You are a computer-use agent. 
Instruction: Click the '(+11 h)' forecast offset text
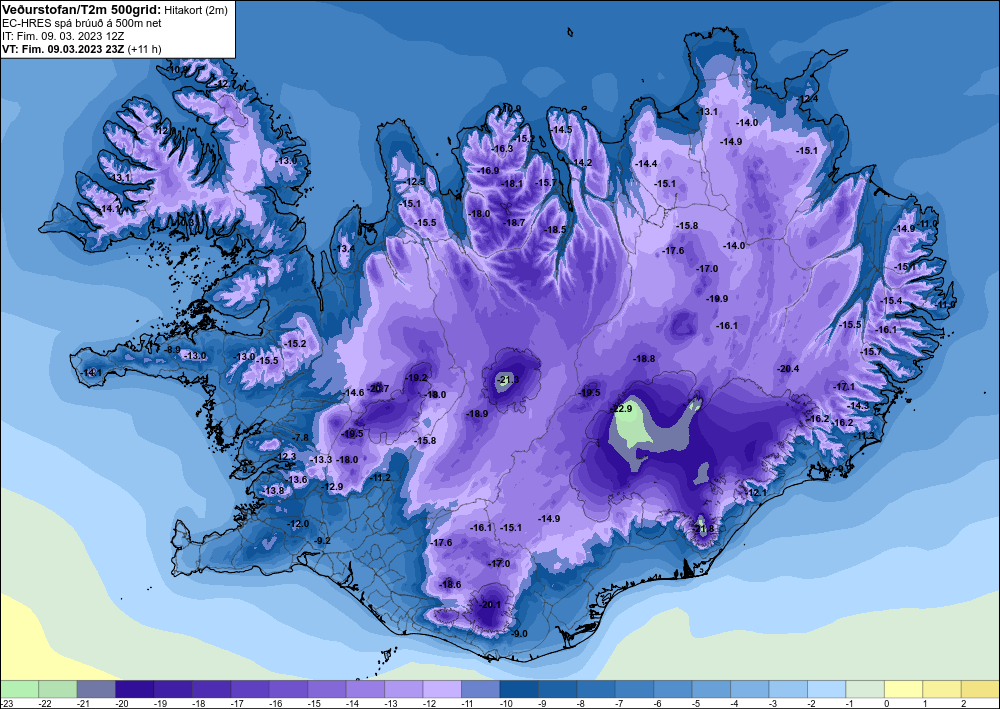coord(145,49)
